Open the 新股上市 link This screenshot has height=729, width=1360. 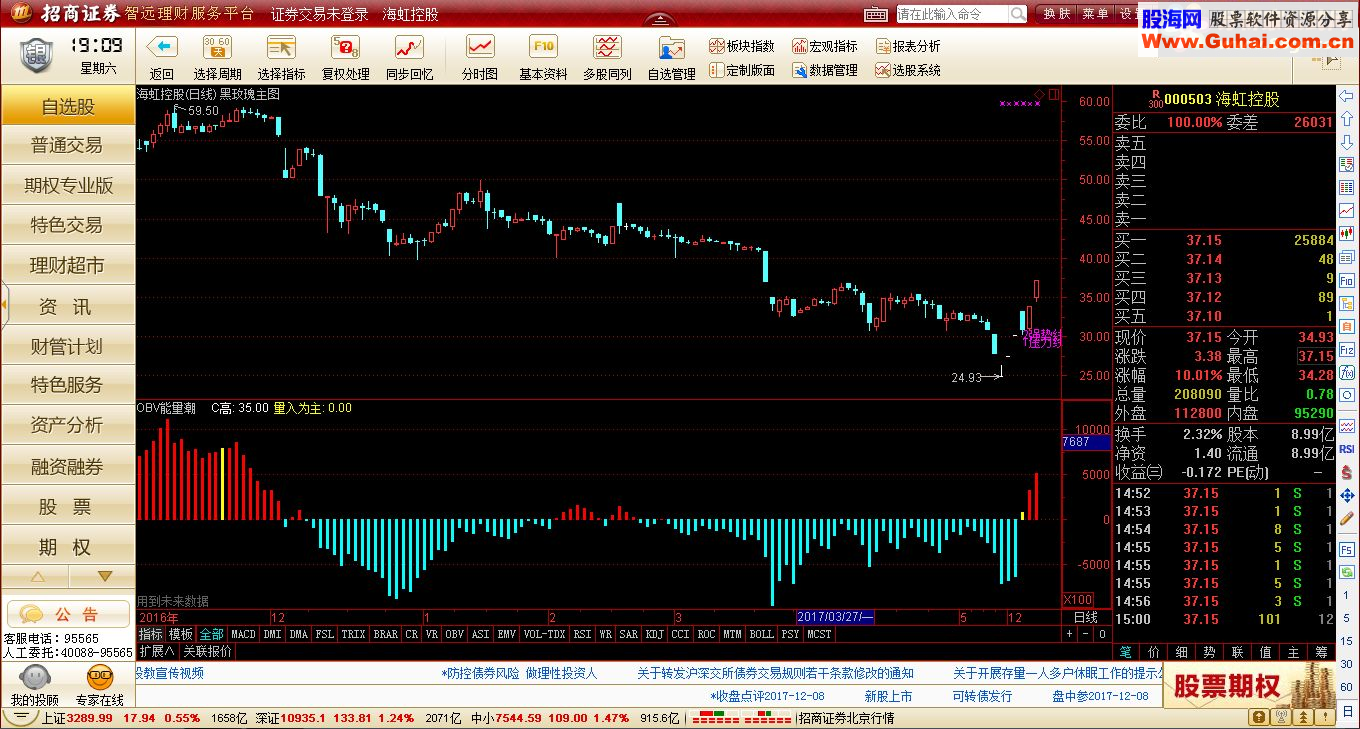click(x=888, y=696)
